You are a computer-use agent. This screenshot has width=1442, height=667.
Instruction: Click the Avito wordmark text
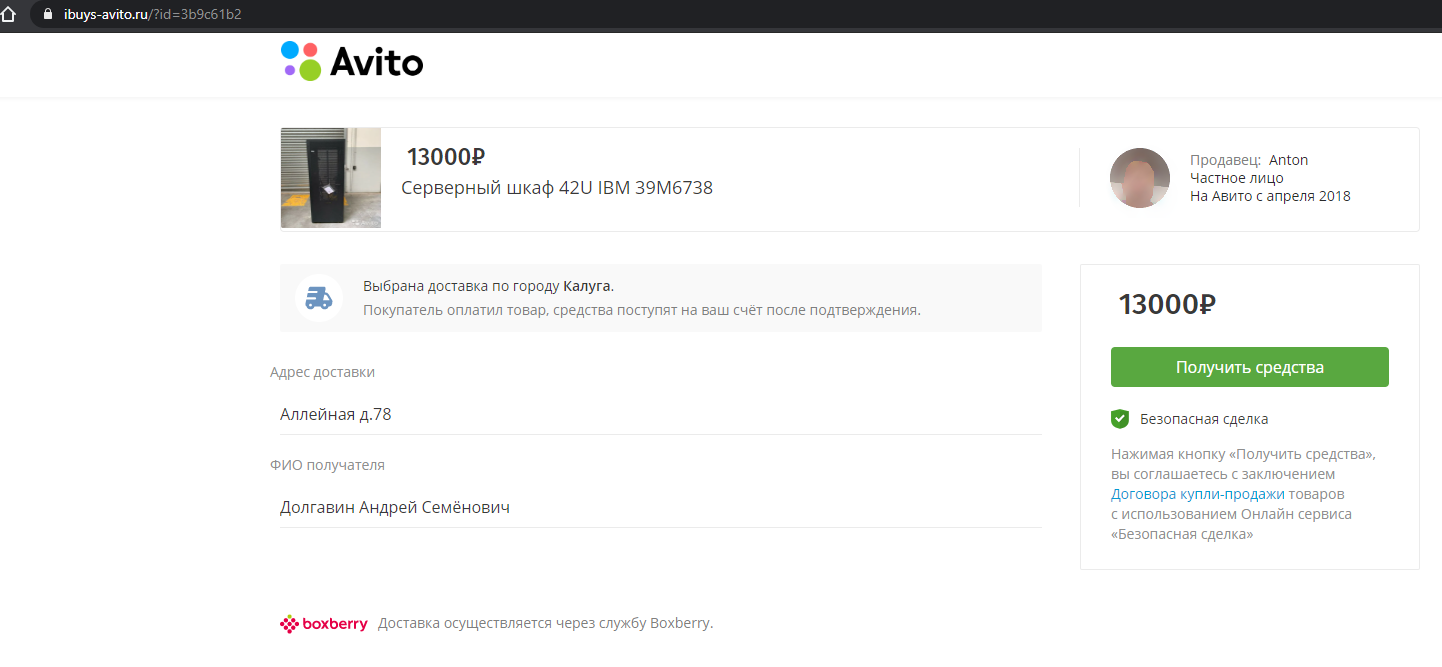click(377, 63)
